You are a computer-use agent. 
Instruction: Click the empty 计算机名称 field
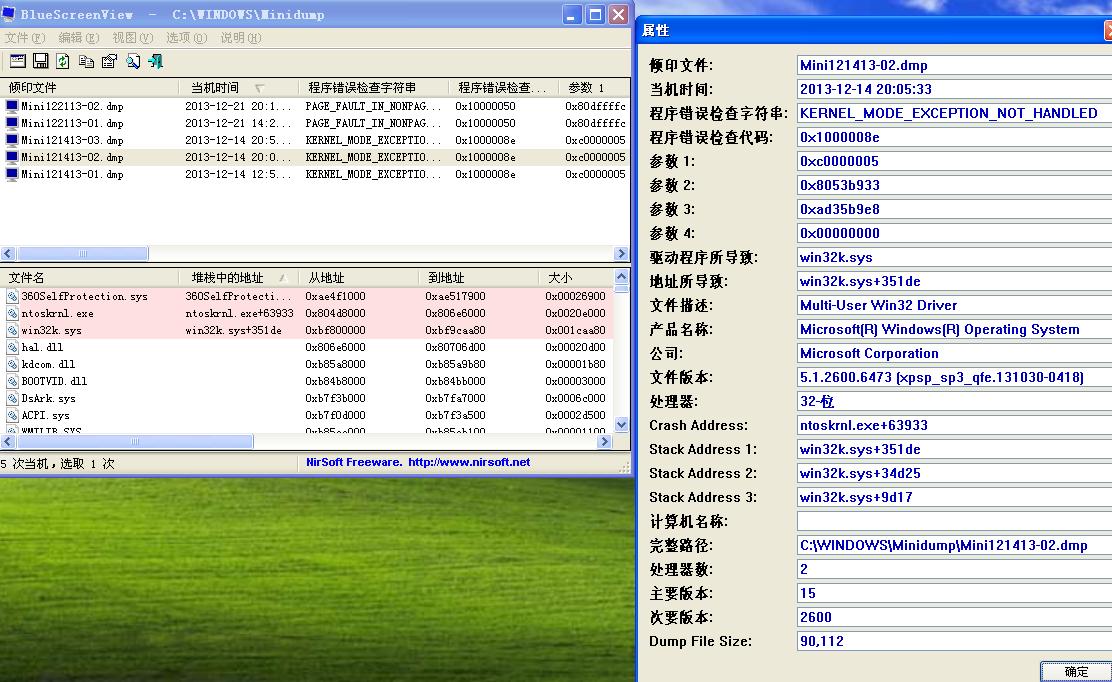point(954,522)
